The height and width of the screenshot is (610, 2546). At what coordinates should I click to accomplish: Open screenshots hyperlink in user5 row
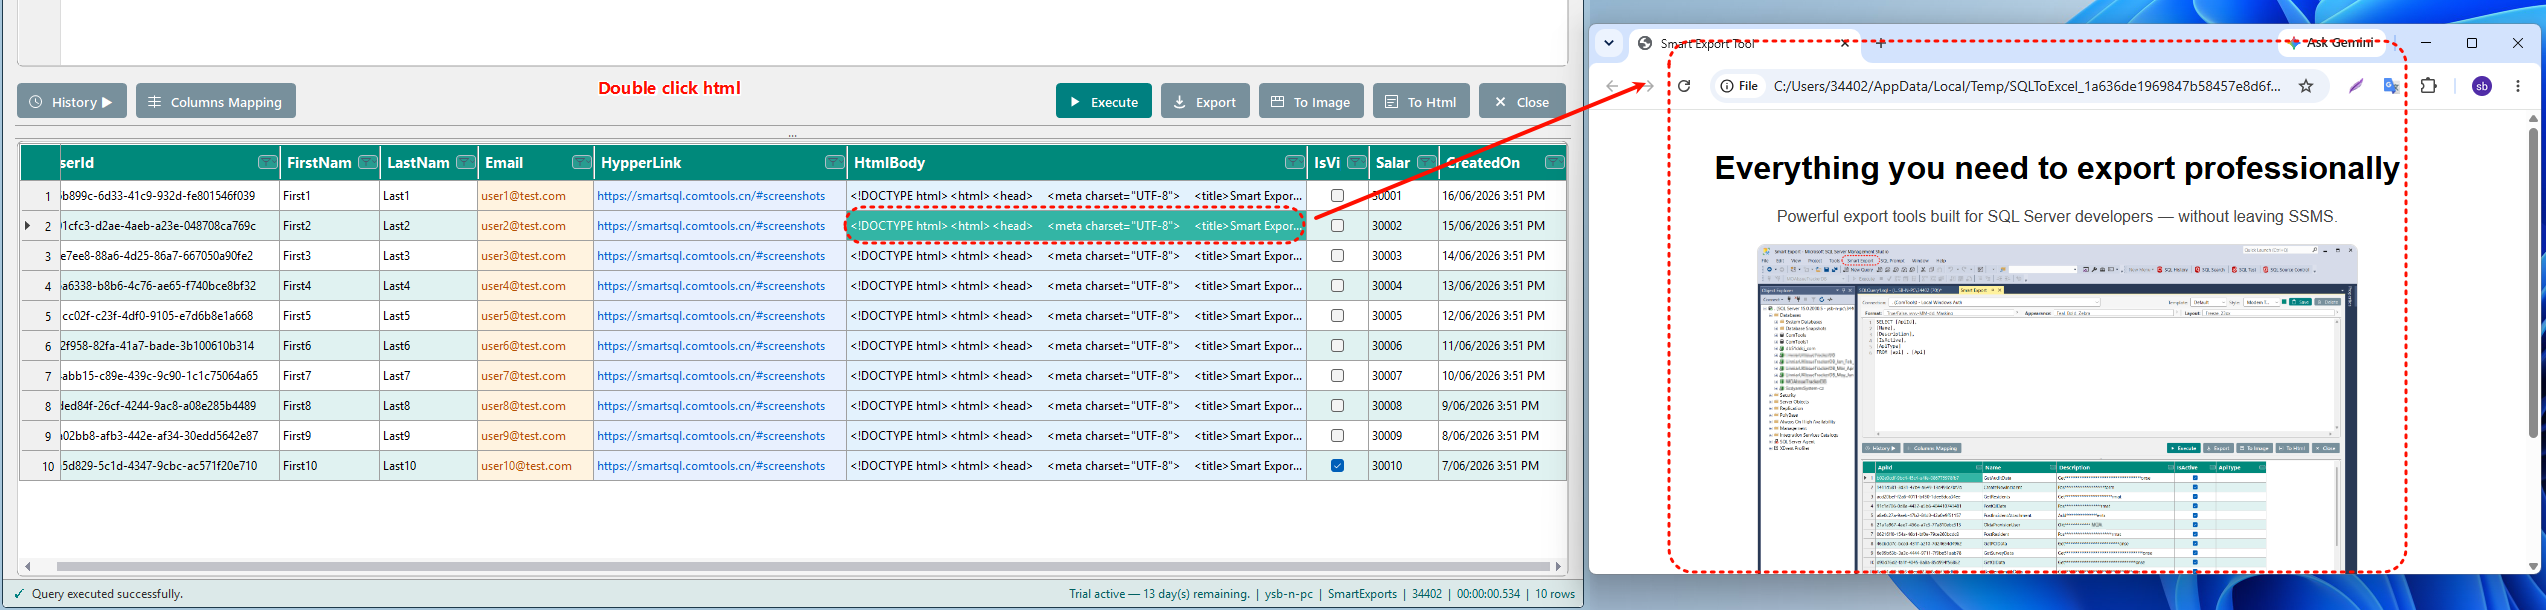point(711,316)
